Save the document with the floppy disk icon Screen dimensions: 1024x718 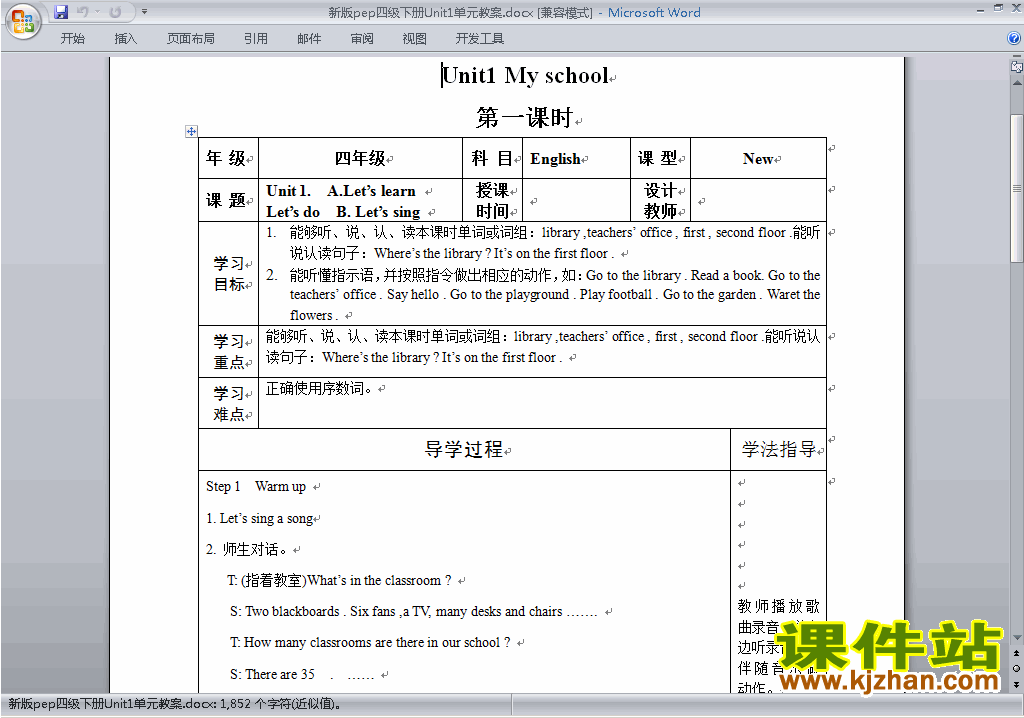point(61,12)
